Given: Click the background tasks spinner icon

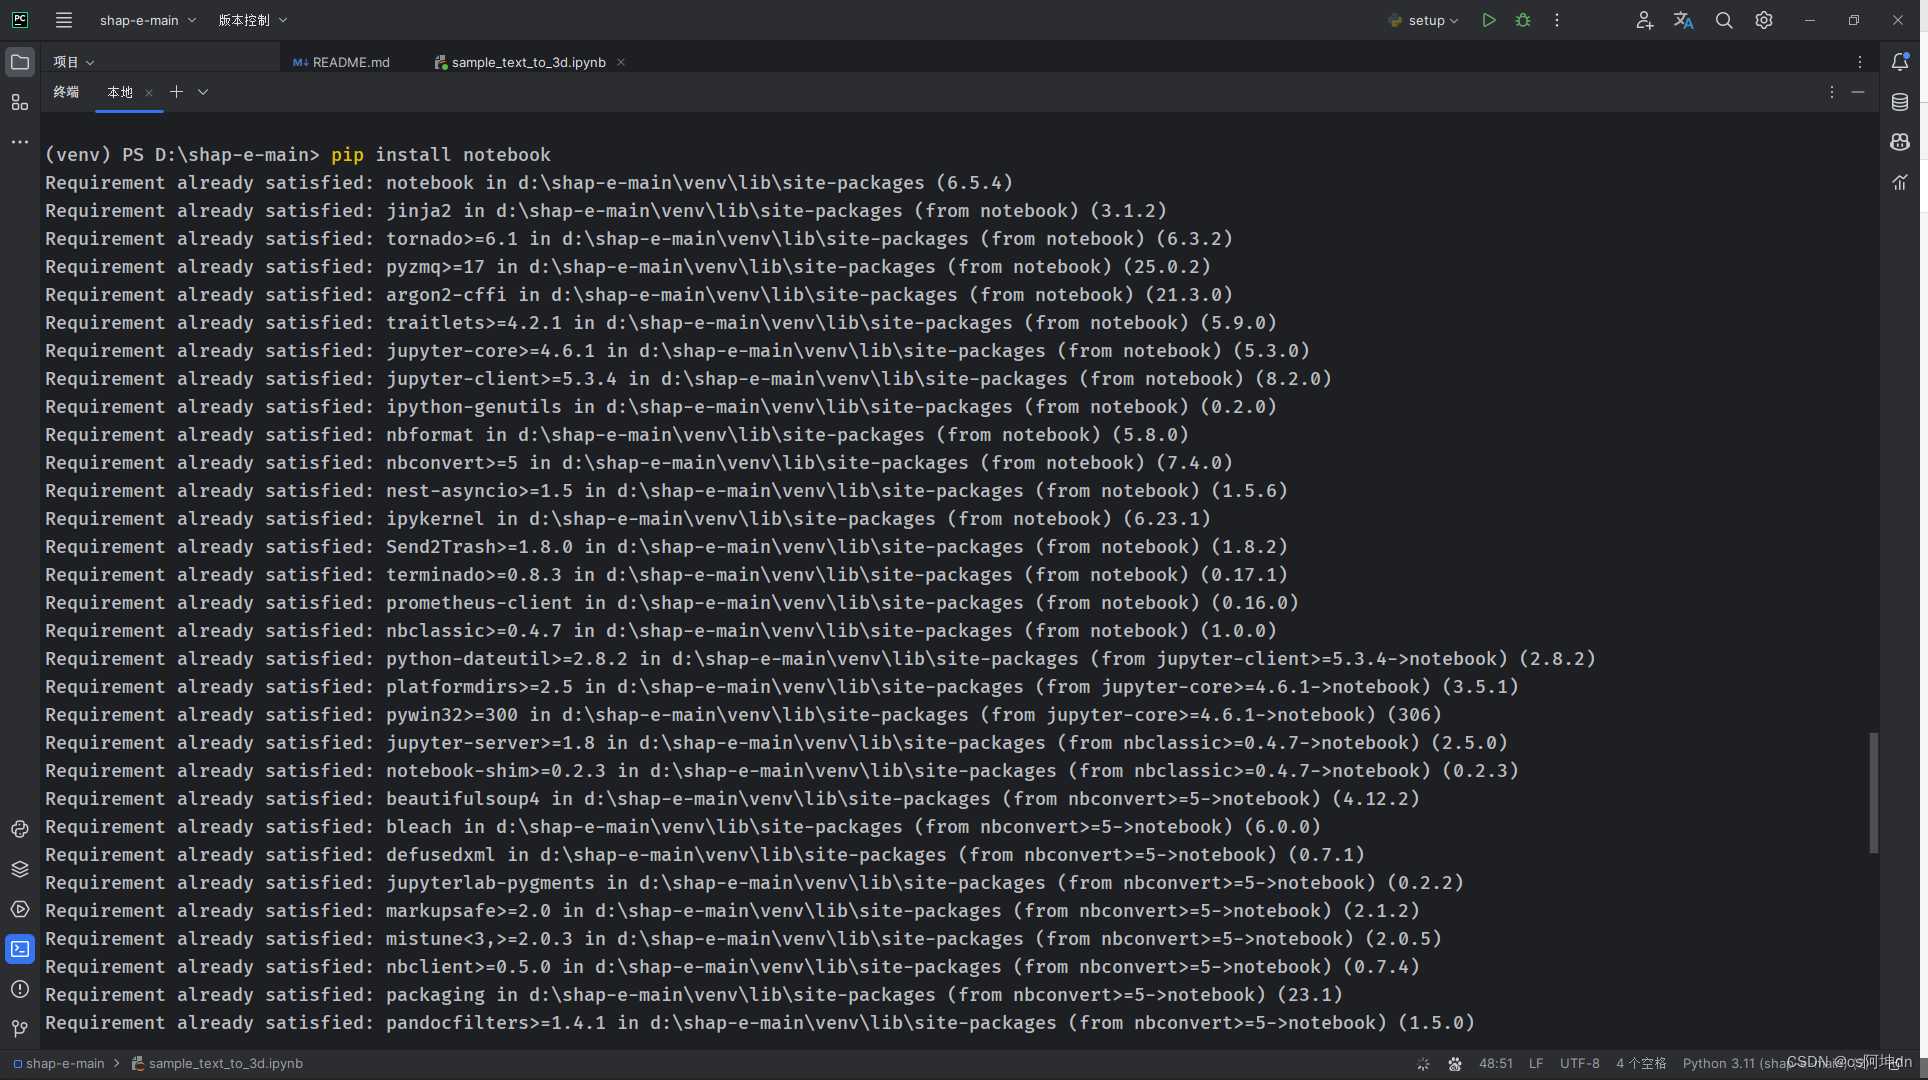Looking at the screenshot, I should pyautogui.click(x=1423, y=1064).
